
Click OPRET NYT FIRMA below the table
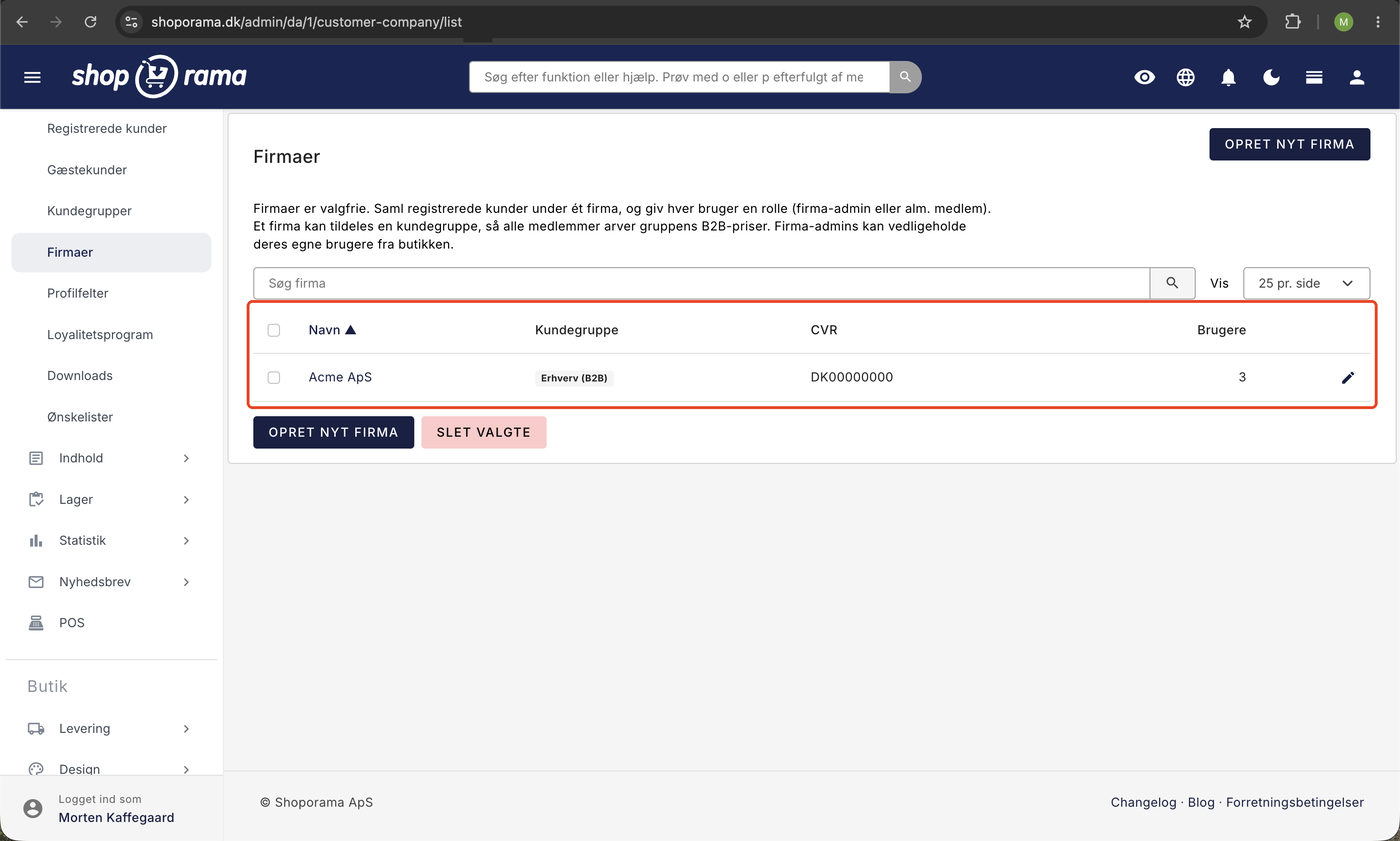[x=333, y=432]
